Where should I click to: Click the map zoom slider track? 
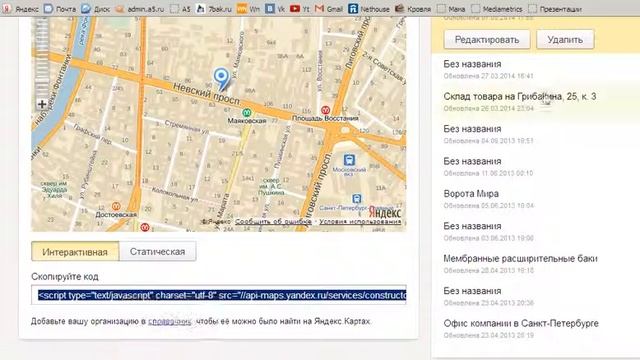42,57
